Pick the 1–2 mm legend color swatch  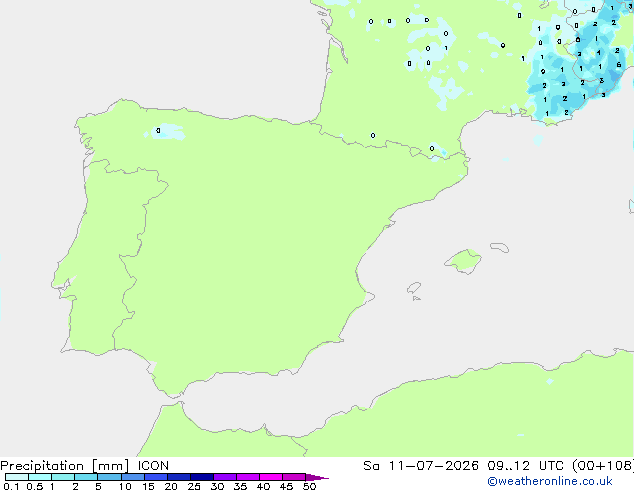click(x=63, y=477)
